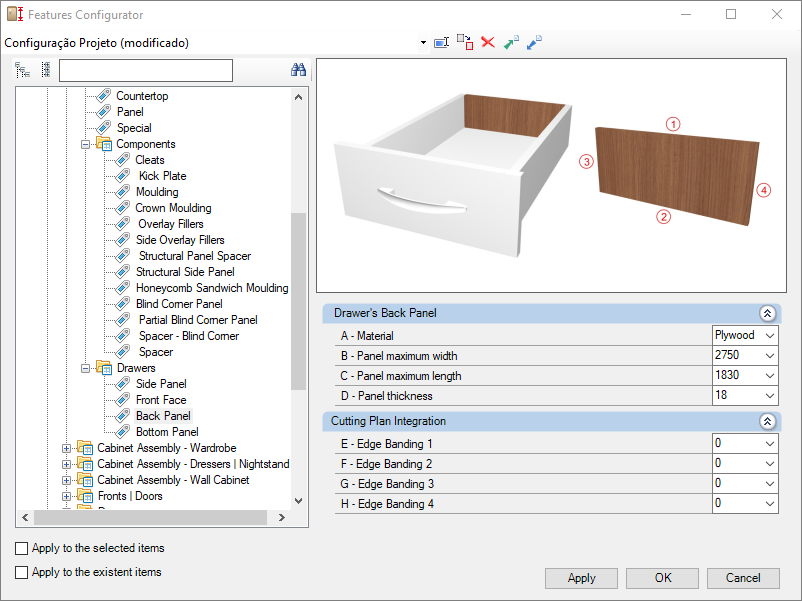802x601 pixels.
Task: Select Bottom Panel under Drawers
Action: tap(167, 432)
